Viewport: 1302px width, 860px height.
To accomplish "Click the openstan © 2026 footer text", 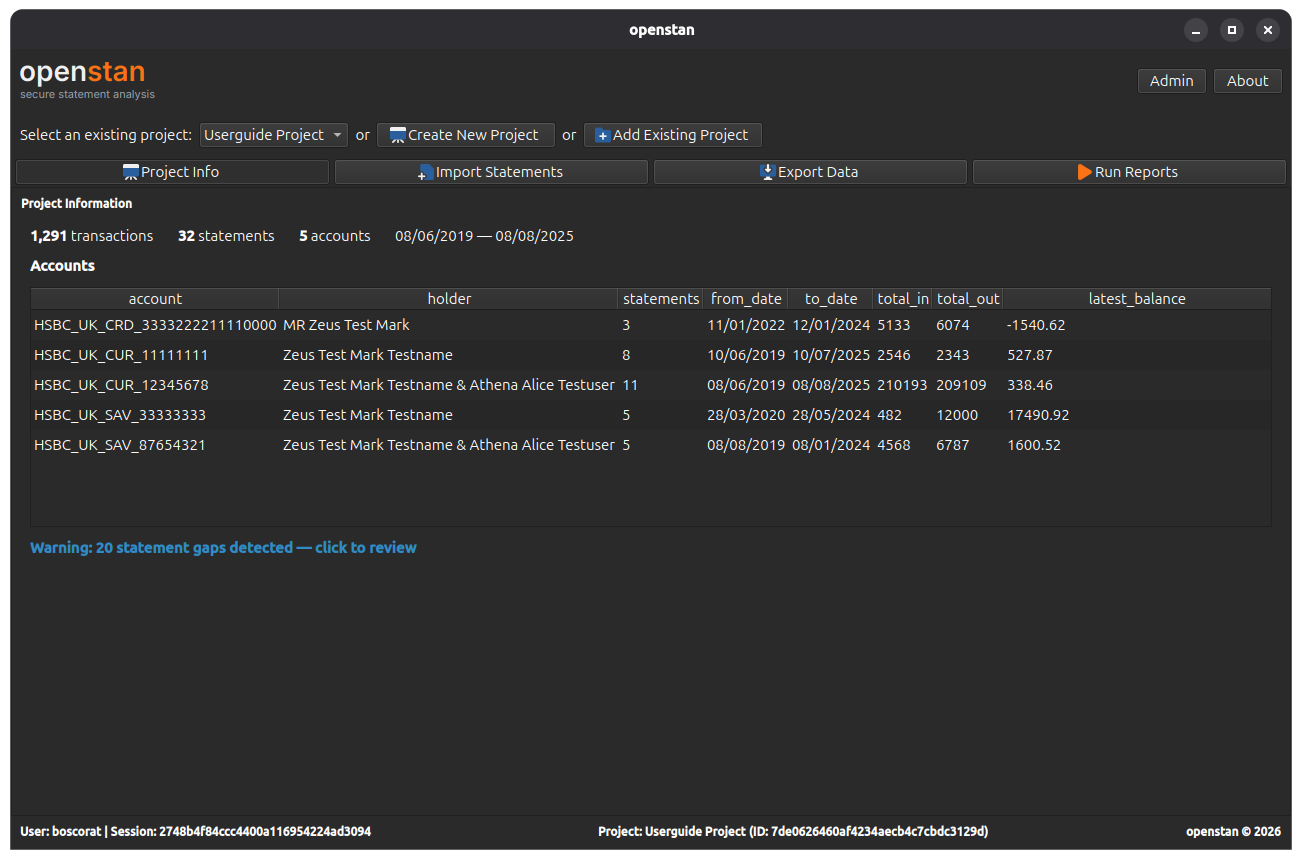I will [x=1233, y=831].
